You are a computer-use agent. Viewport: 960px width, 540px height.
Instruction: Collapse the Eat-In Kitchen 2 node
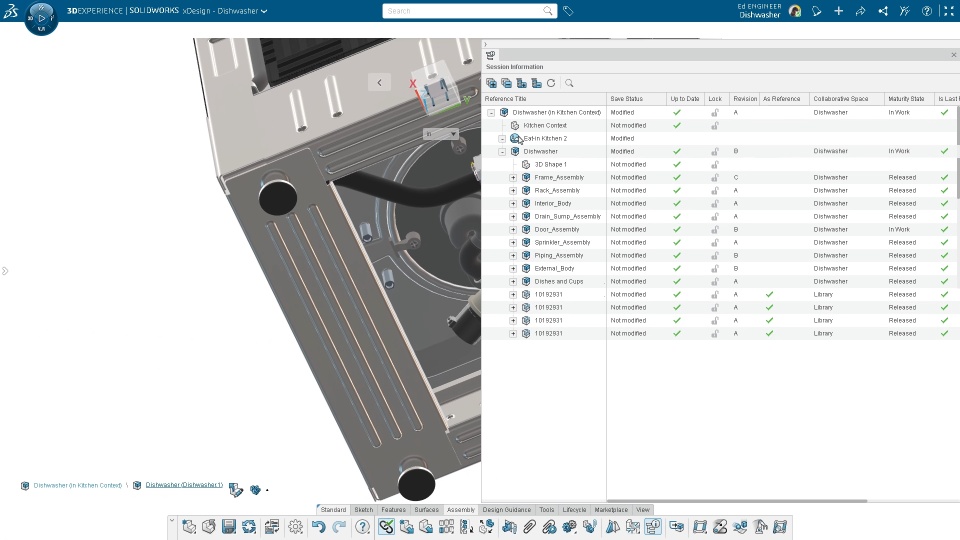(502, 138)
